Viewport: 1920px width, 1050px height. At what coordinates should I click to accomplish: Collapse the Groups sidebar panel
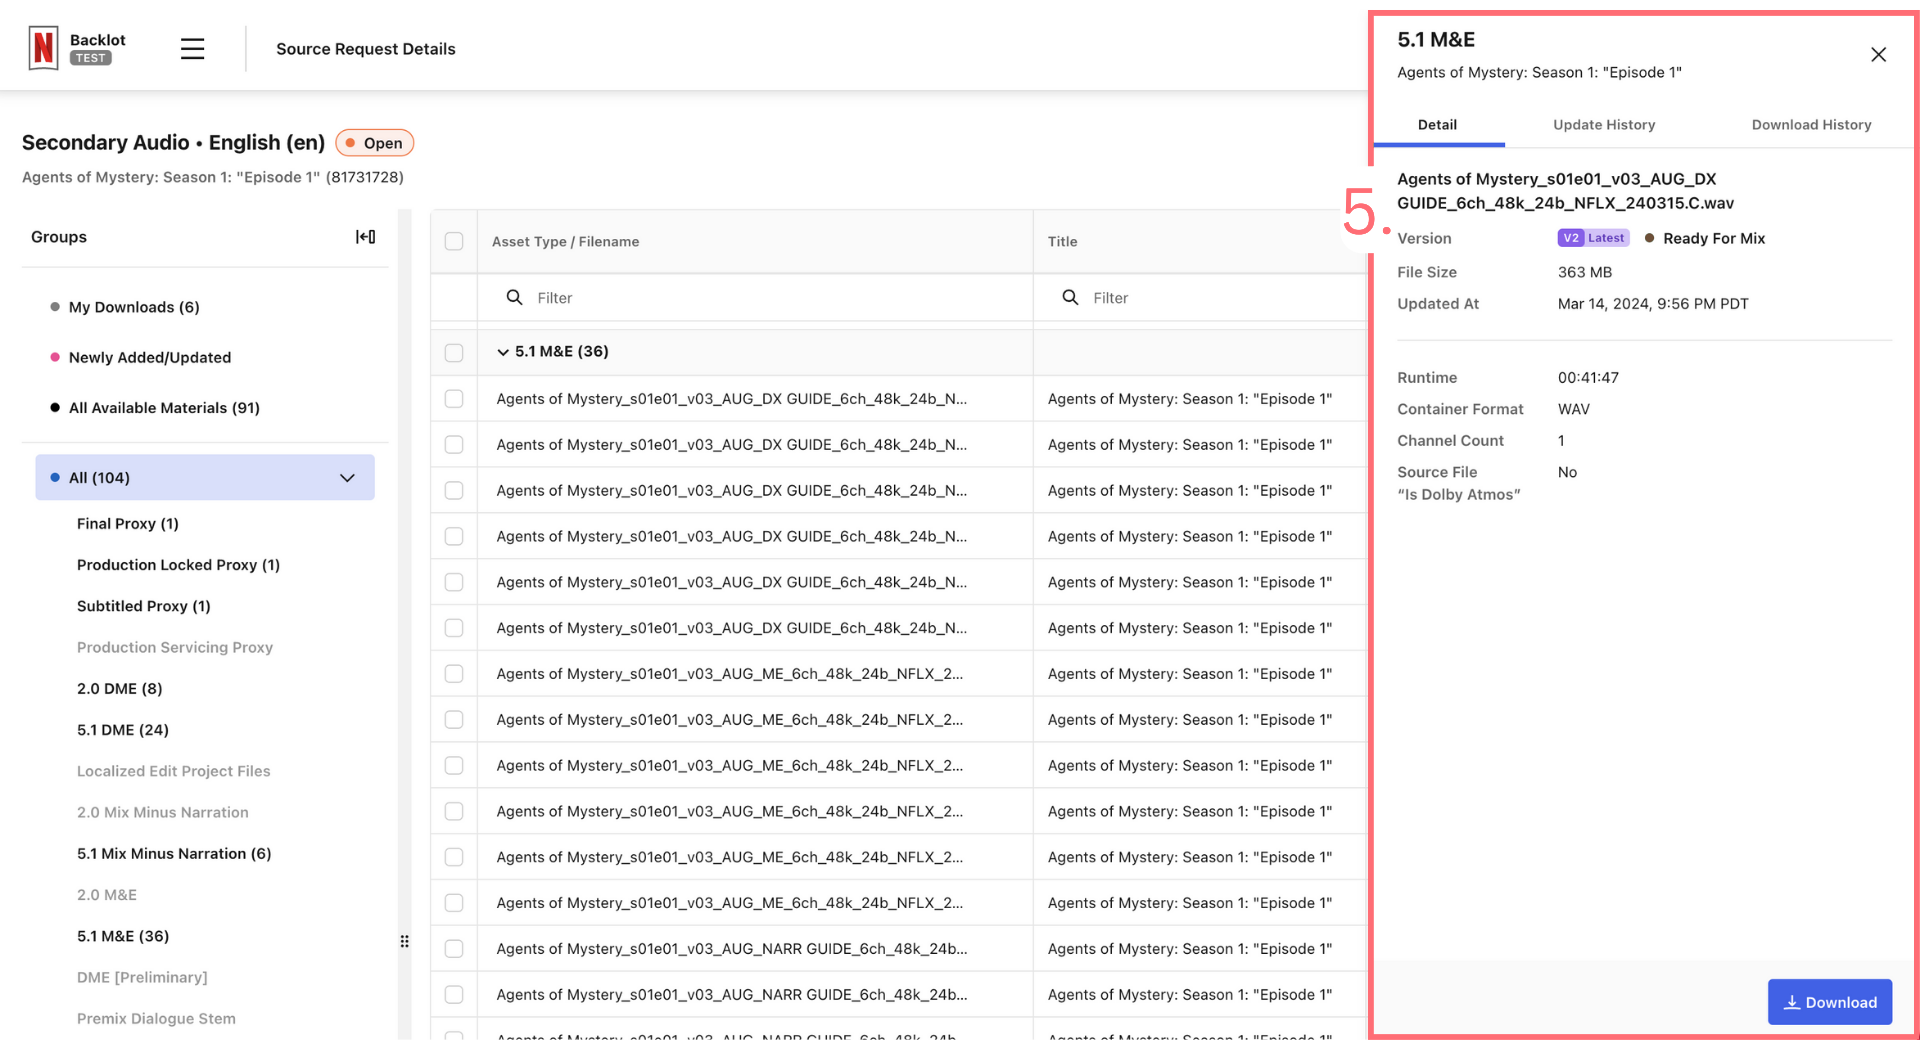(366, 237)
